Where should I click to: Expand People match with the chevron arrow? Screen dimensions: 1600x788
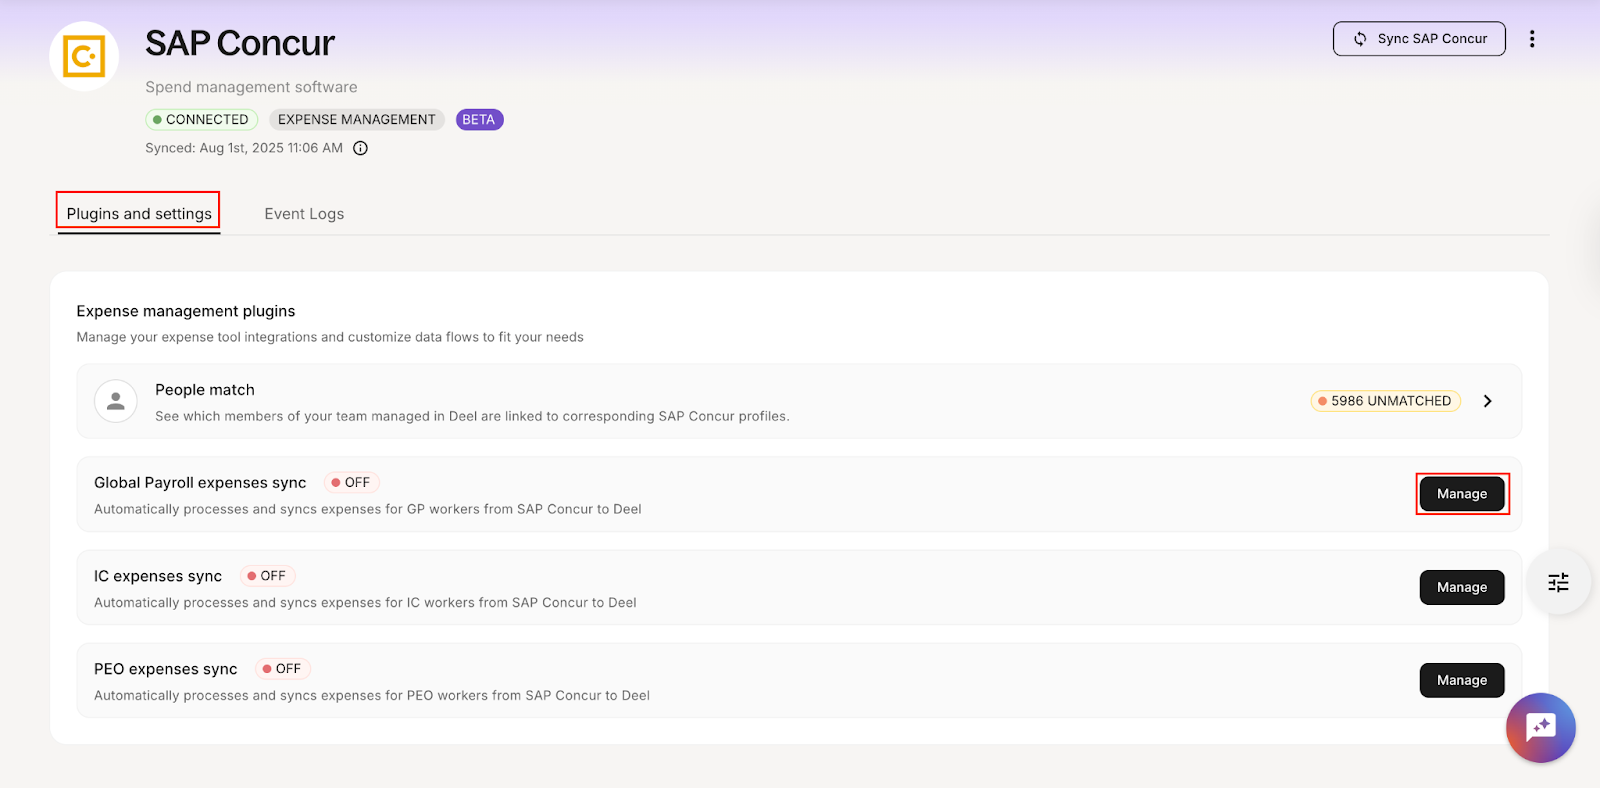pyautogui.click(x=1487, y=401)
